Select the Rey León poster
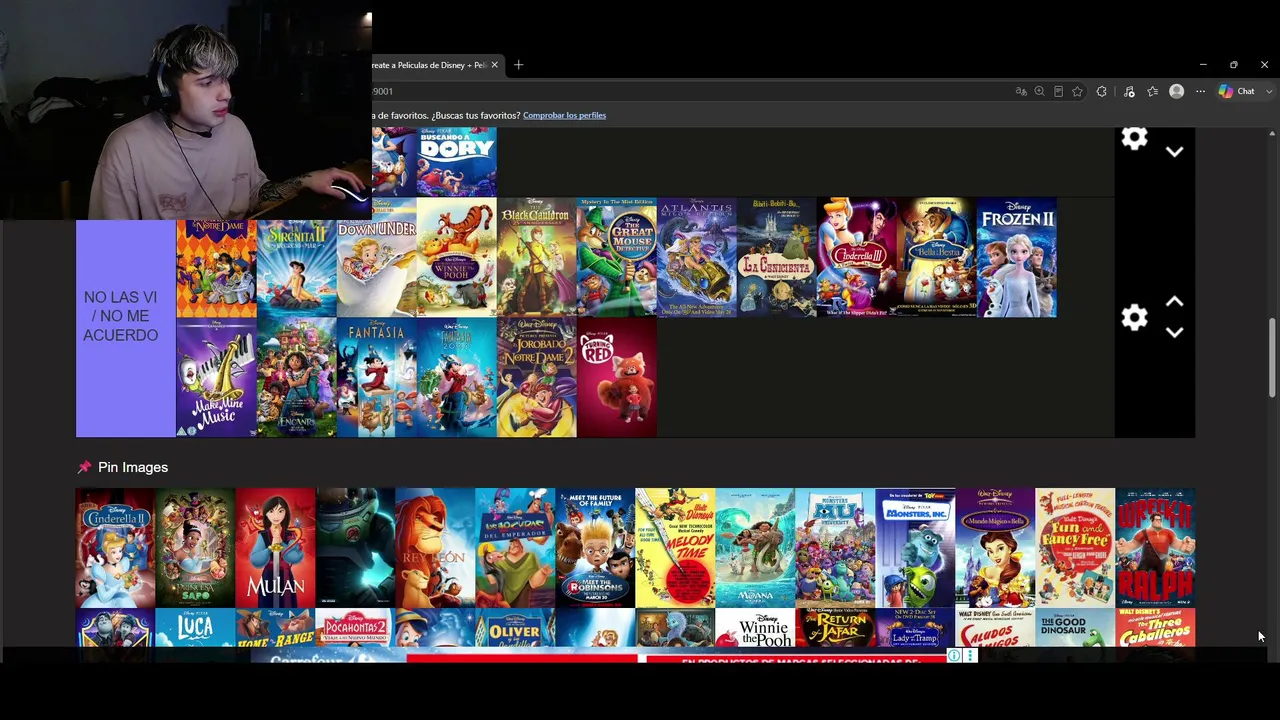The image size is (1280, 720). (435, 548)
